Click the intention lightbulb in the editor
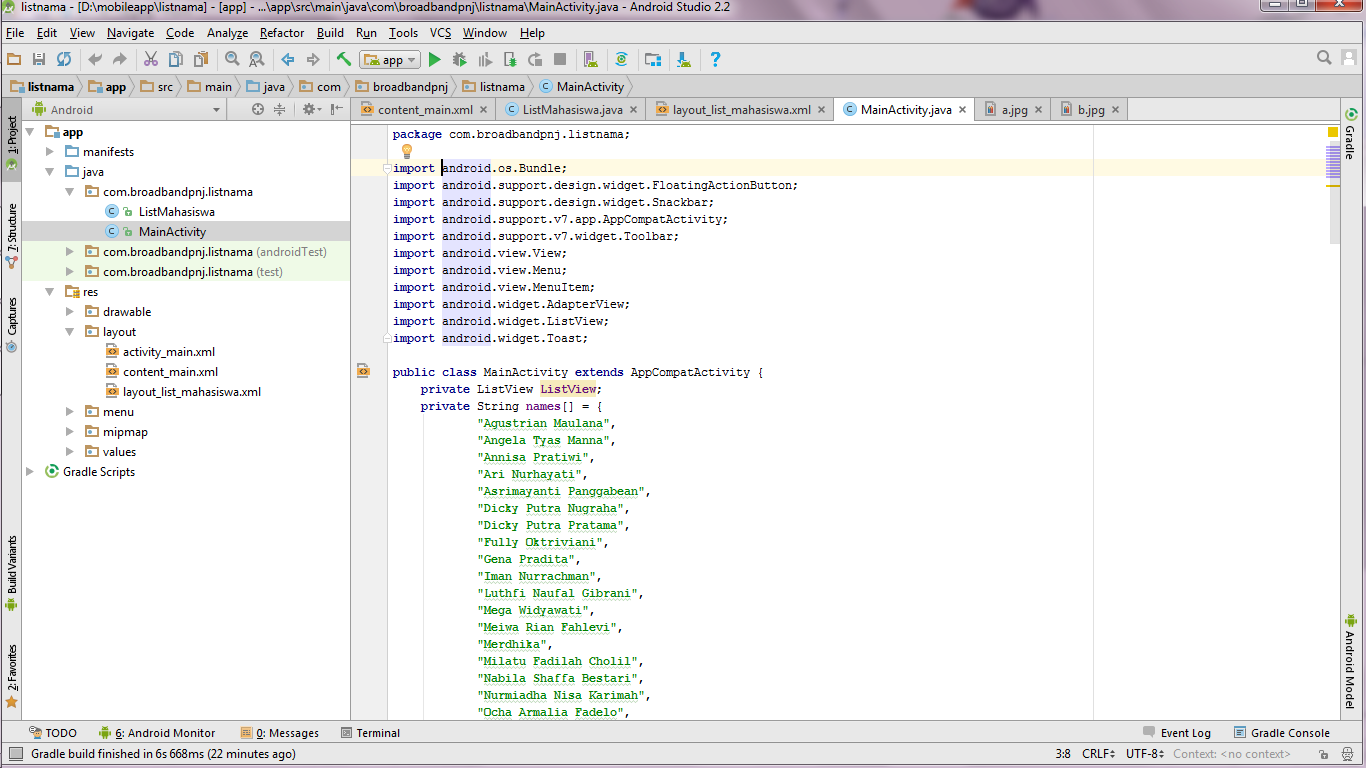Viewport: 1366px width, 768px height. [x=407, y=151]
